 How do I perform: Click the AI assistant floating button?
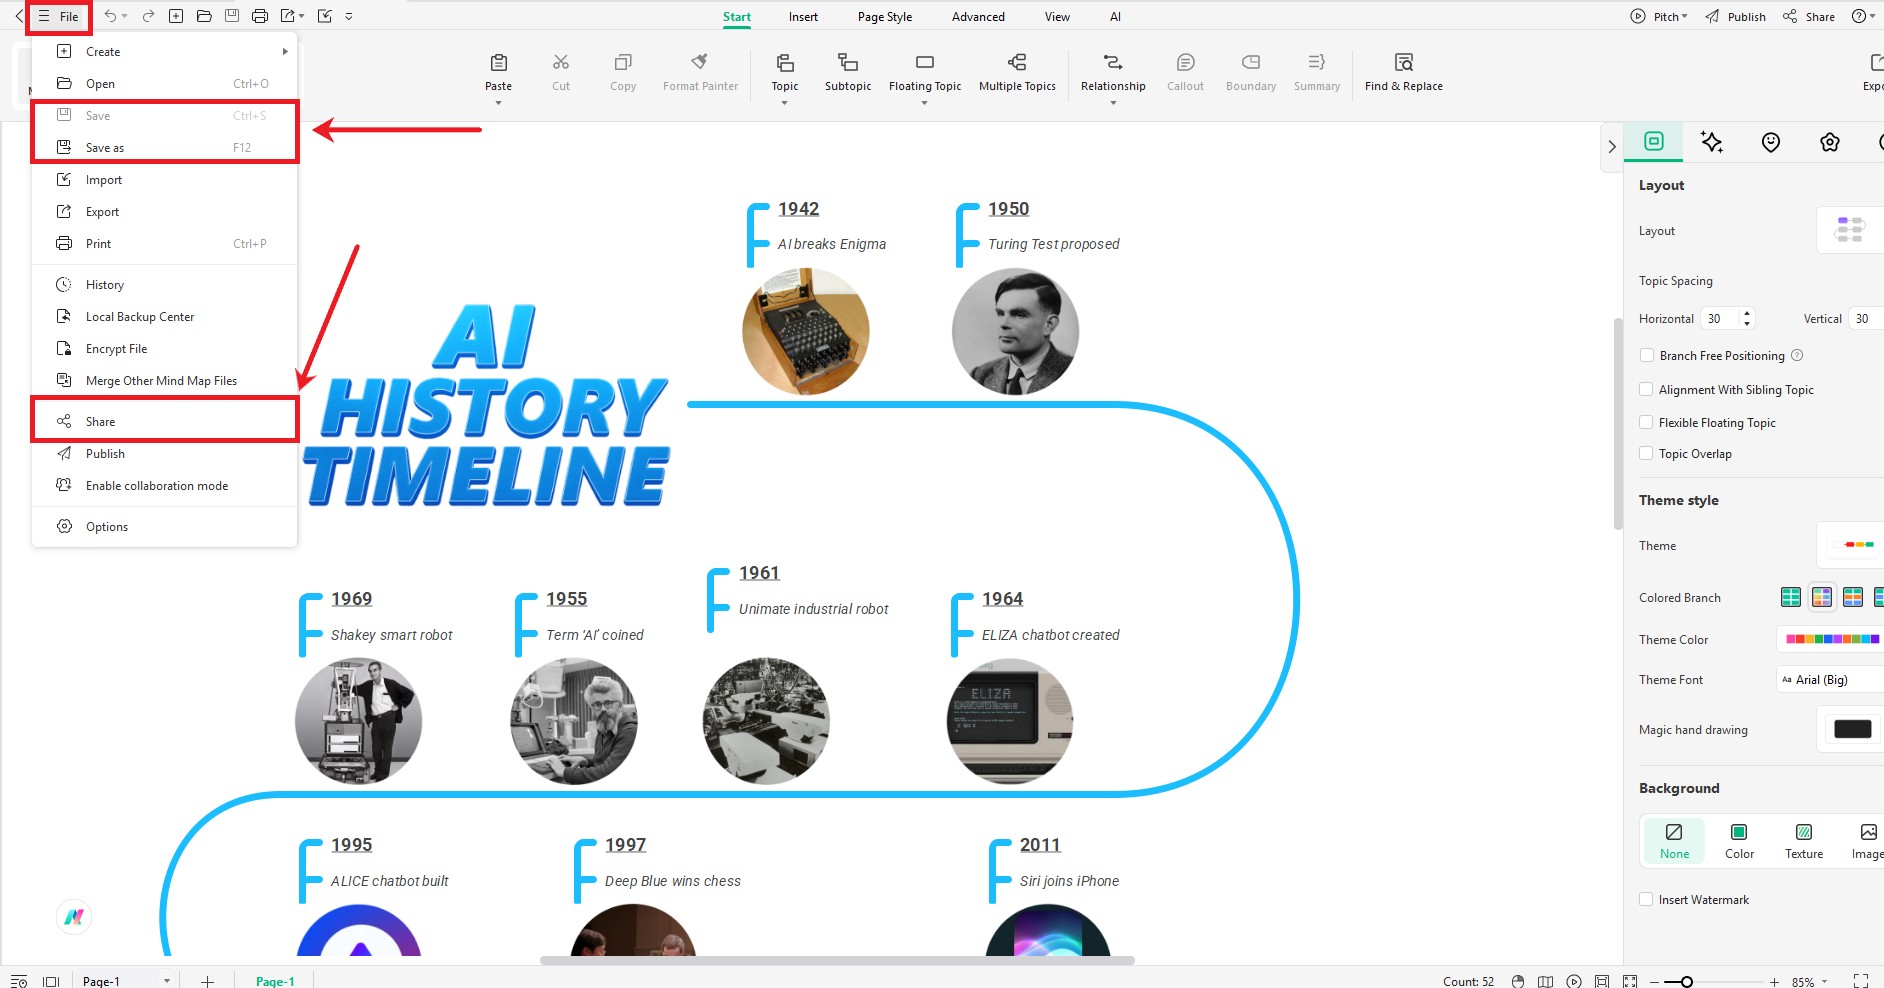point(74,916)
